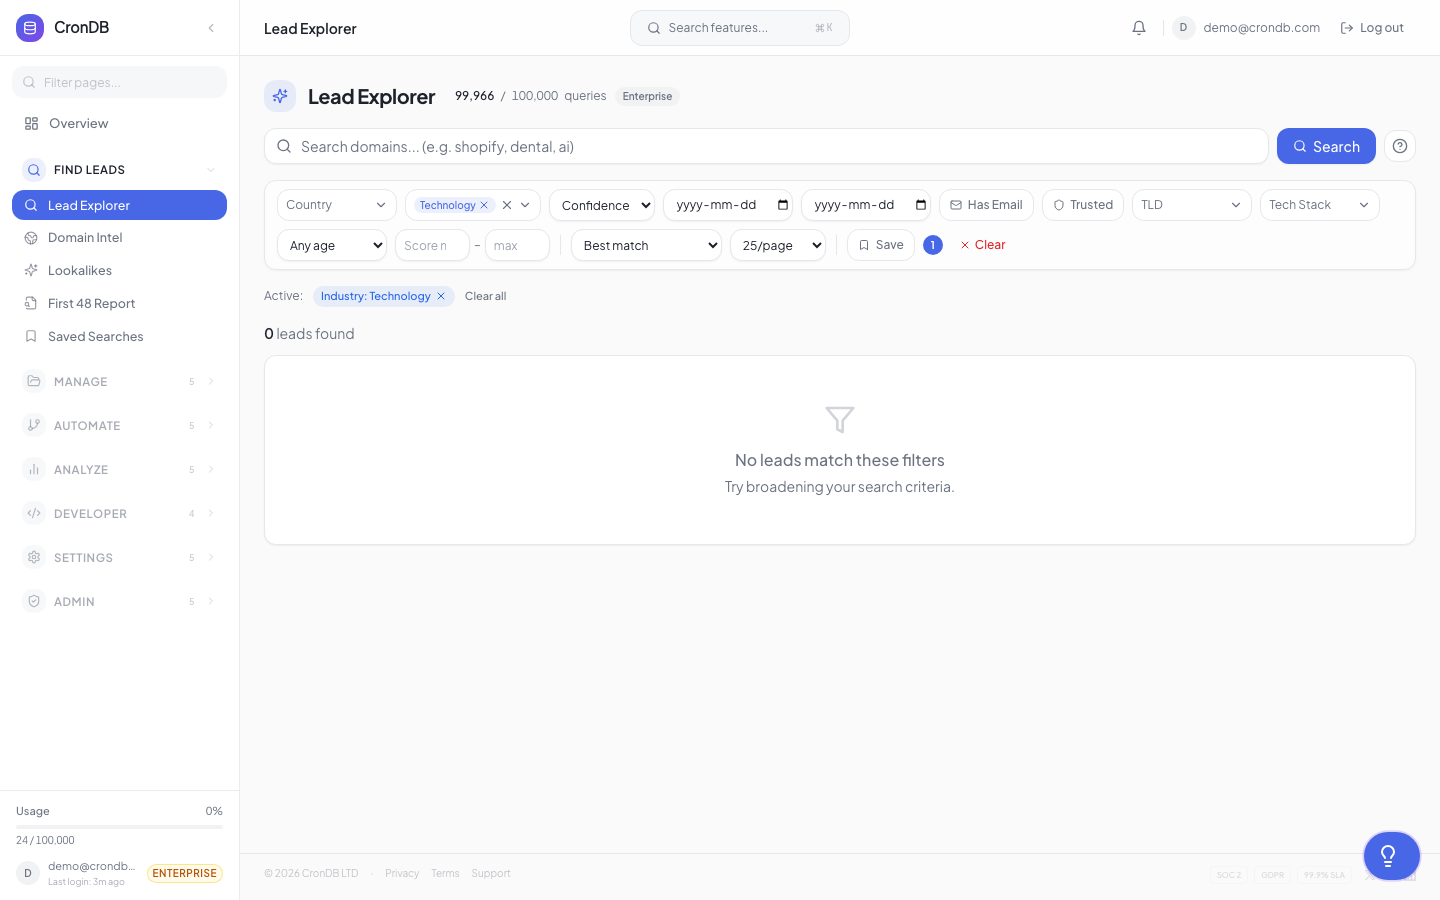Click the ANALYZE chart icon
Screen dimensions: 1440x900
click(x=34, y=469)
